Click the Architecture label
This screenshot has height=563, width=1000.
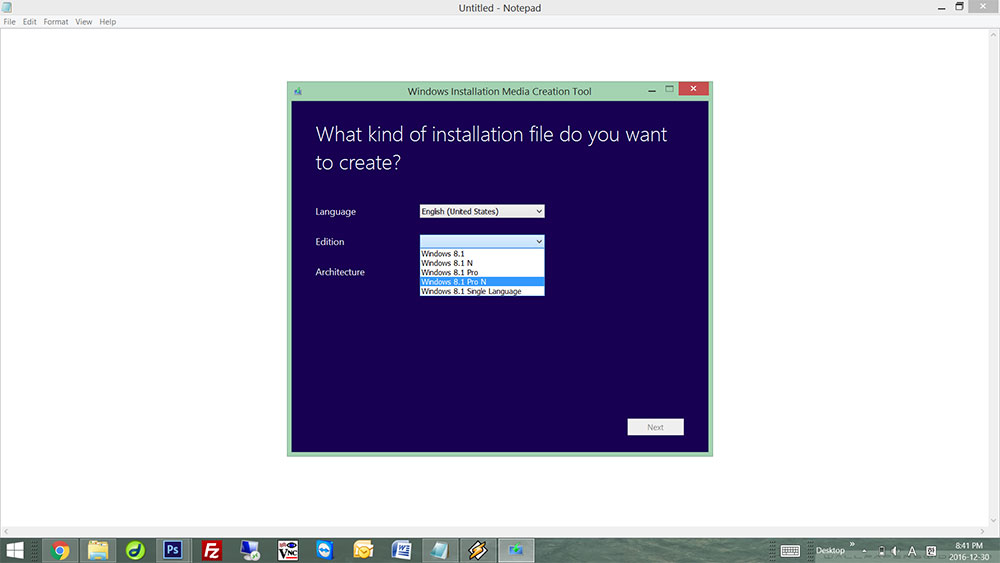(340, 272)
